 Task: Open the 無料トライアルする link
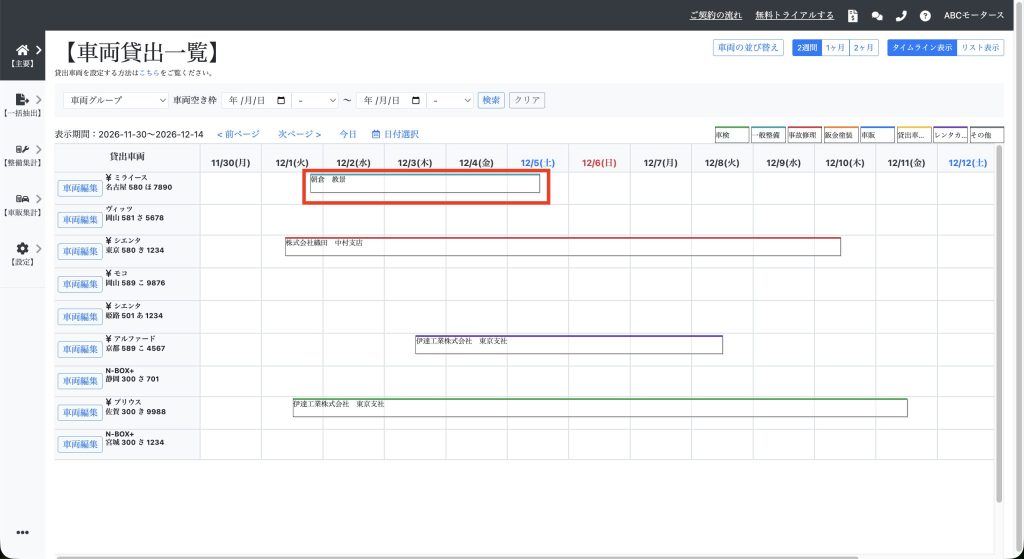pyautogui.click(x=795, y=16)
